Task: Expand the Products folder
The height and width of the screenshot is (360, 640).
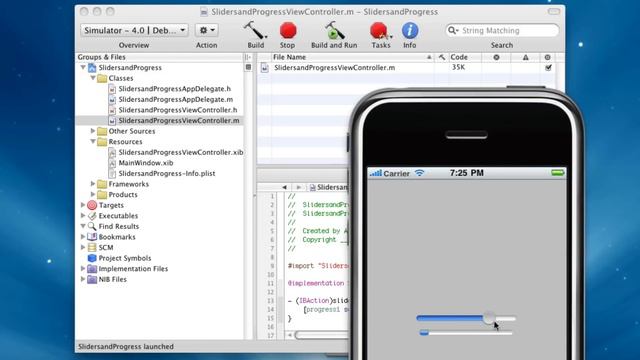Action: (93, 195)
